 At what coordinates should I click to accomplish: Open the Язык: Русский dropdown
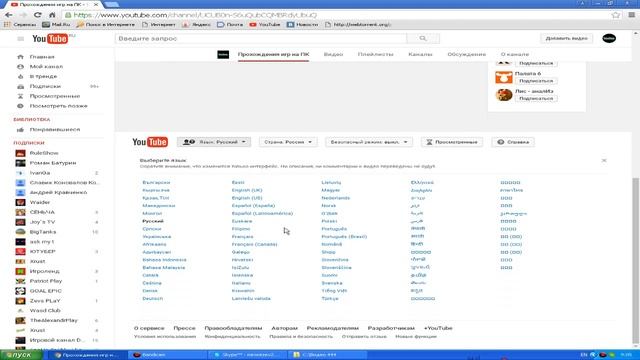tap(214, 142)
